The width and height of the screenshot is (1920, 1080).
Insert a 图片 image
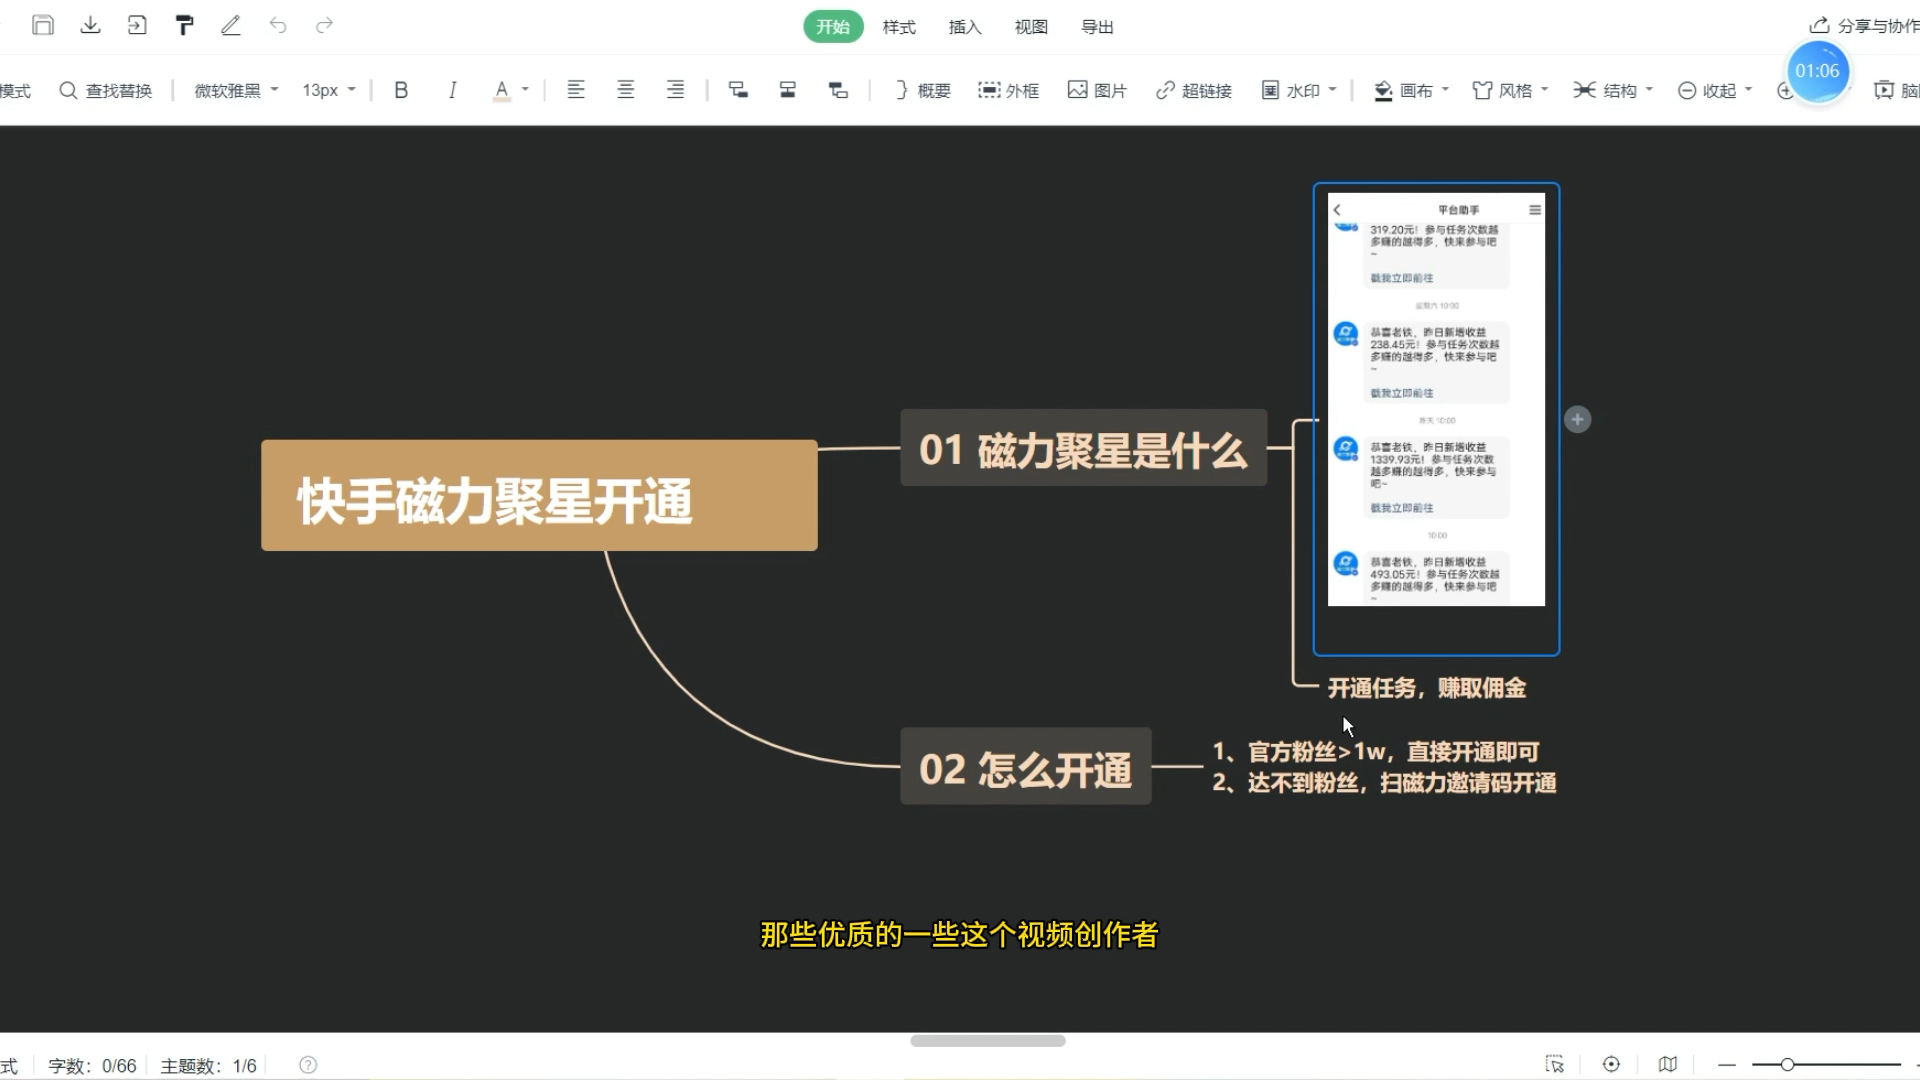pos(1097,90)
